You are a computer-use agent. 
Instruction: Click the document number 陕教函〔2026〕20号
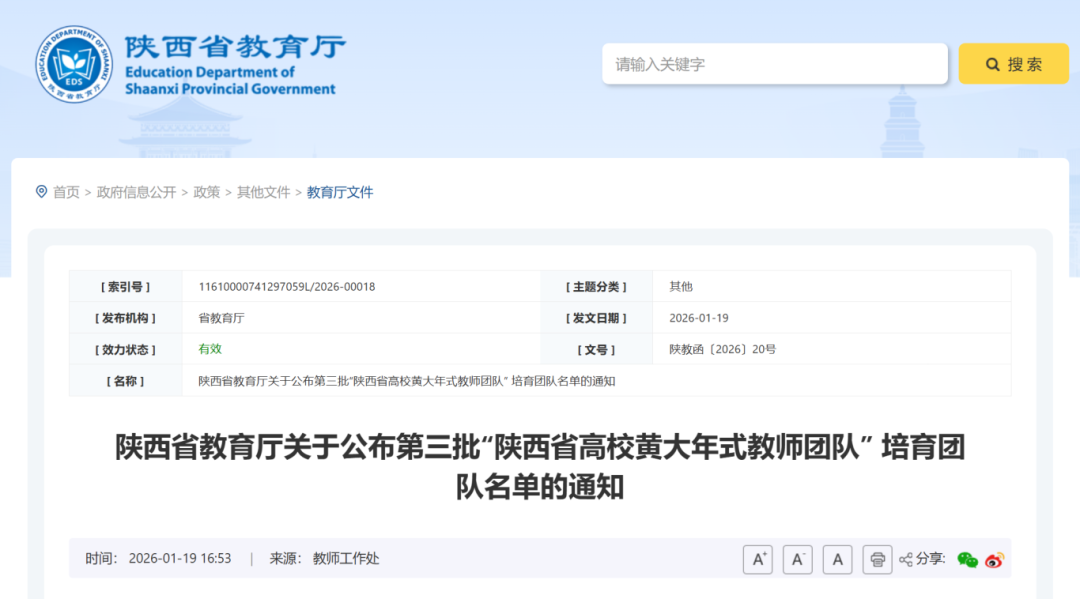(x=722, y=349)
